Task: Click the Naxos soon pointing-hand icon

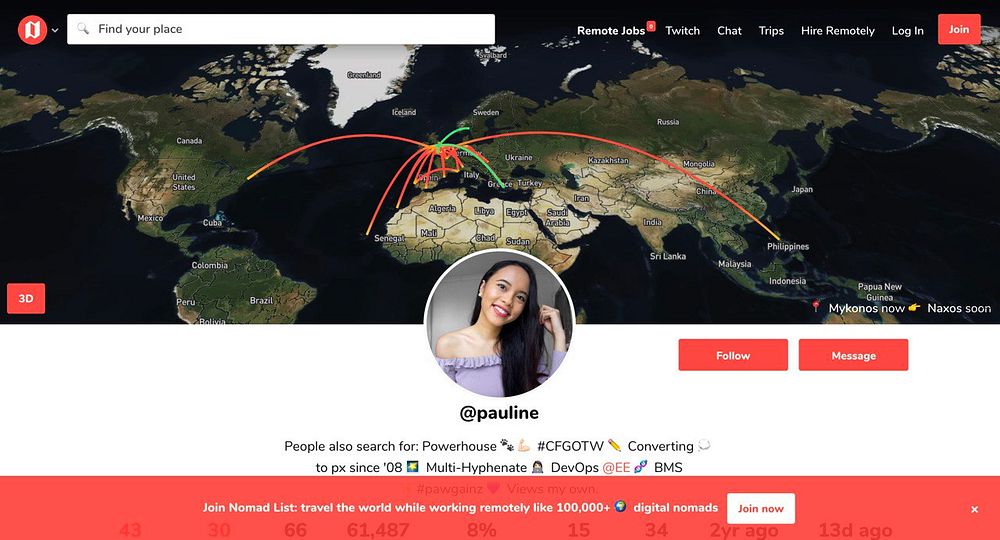Action: (915, 307)
